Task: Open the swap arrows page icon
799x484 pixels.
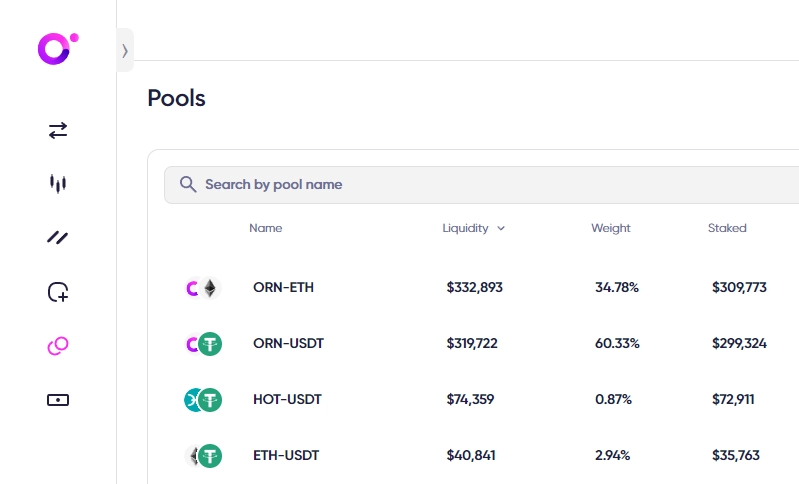Action: click(58, 131)
